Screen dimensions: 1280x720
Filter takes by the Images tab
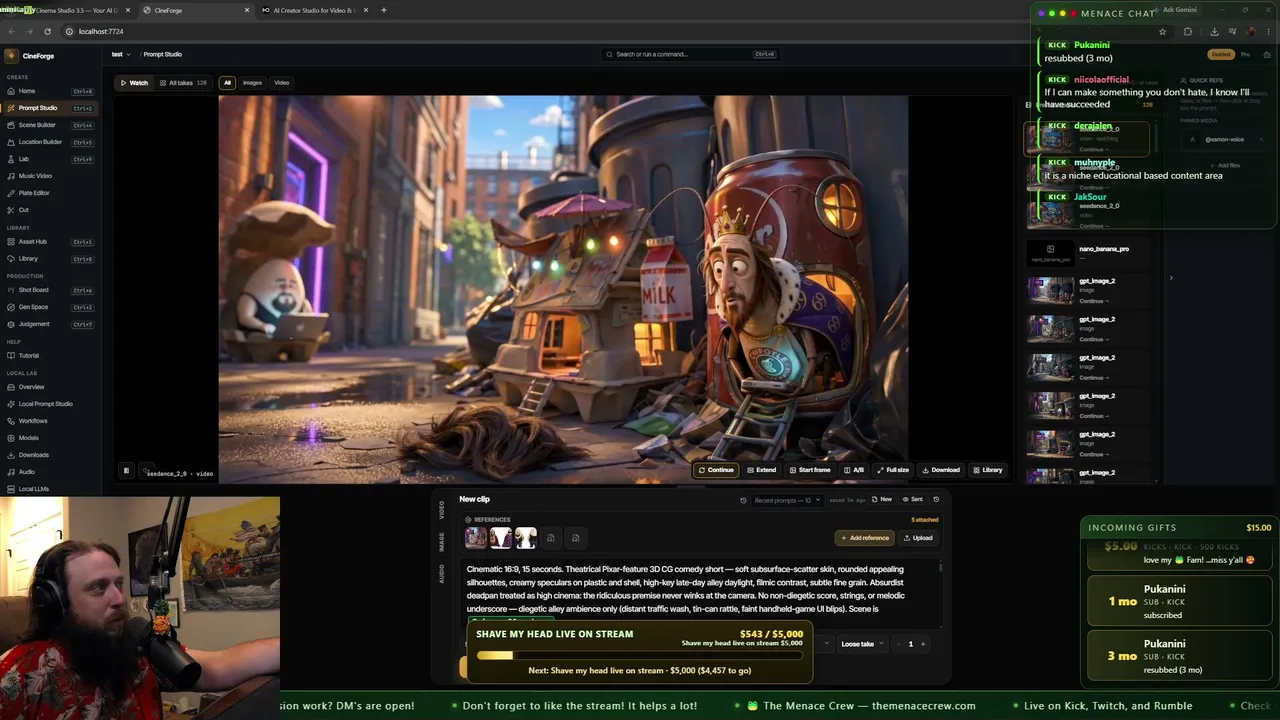[252, 83]
